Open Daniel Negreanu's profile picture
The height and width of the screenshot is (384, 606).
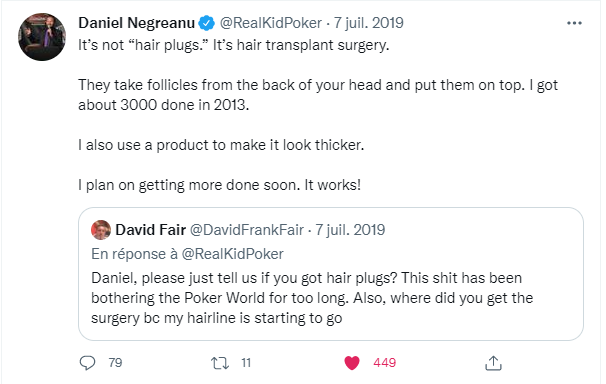(x=42, y=37)
